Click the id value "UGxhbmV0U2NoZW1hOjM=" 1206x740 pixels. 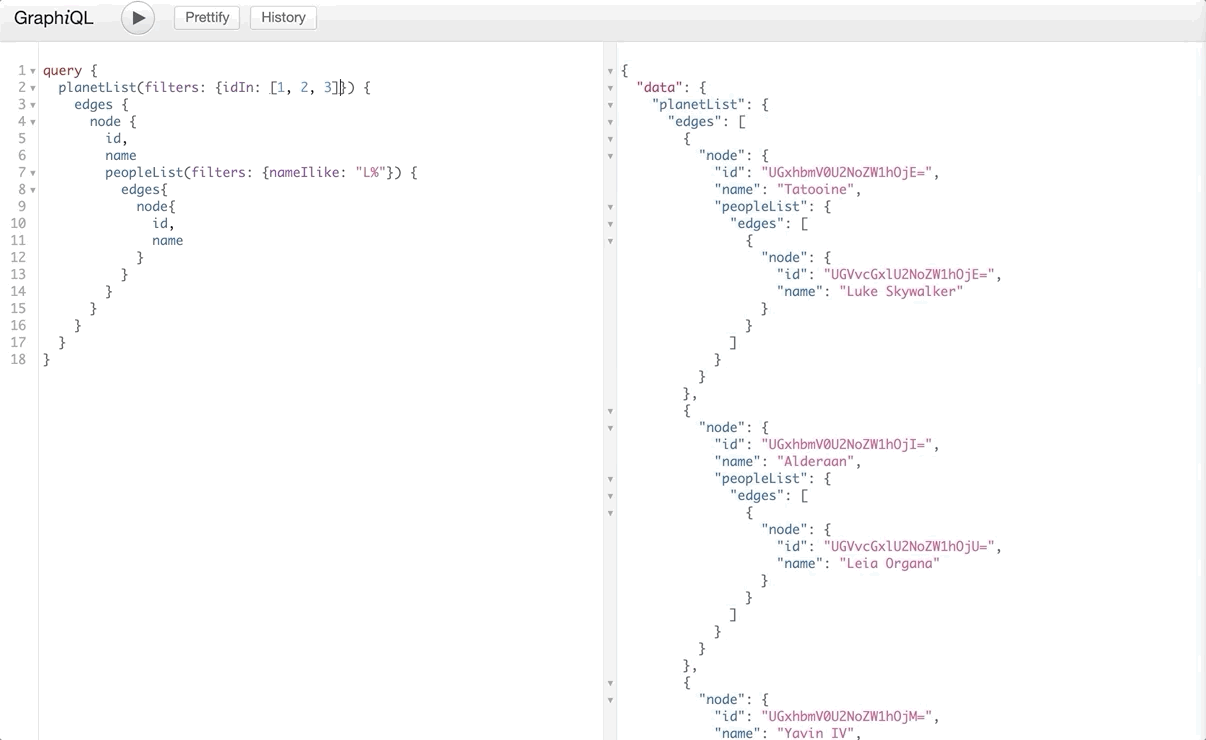pyautogui.click(x=846, y=717)
